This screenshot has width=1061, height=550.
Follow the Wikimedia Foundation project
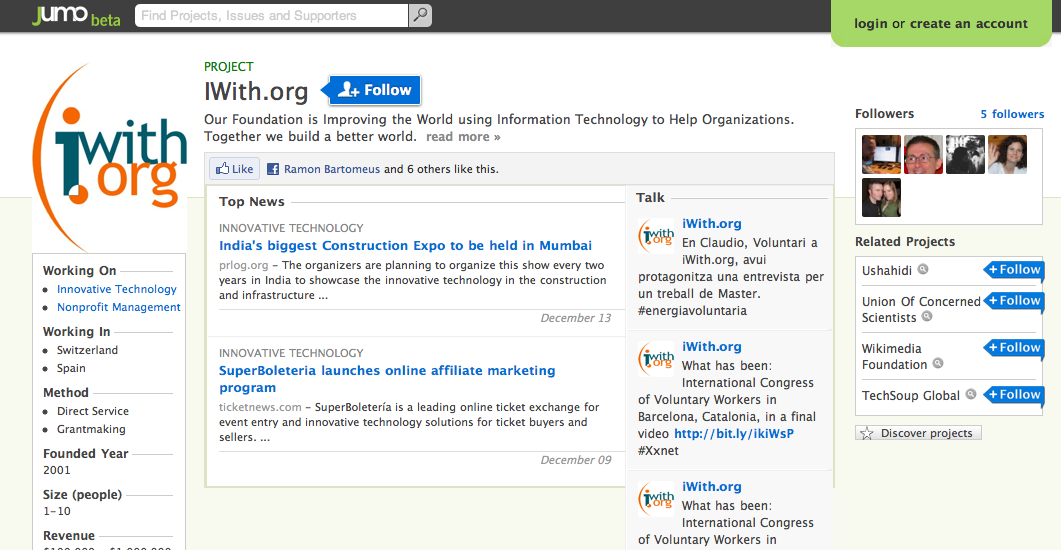[1013, 348]
